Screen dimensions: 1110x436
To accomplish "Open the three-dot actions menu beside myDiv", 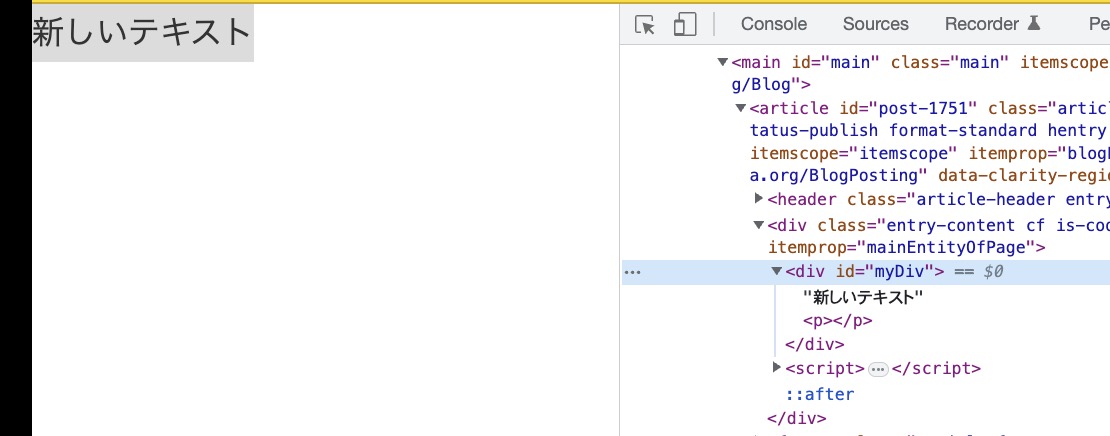I will click(x=631, y=271).
